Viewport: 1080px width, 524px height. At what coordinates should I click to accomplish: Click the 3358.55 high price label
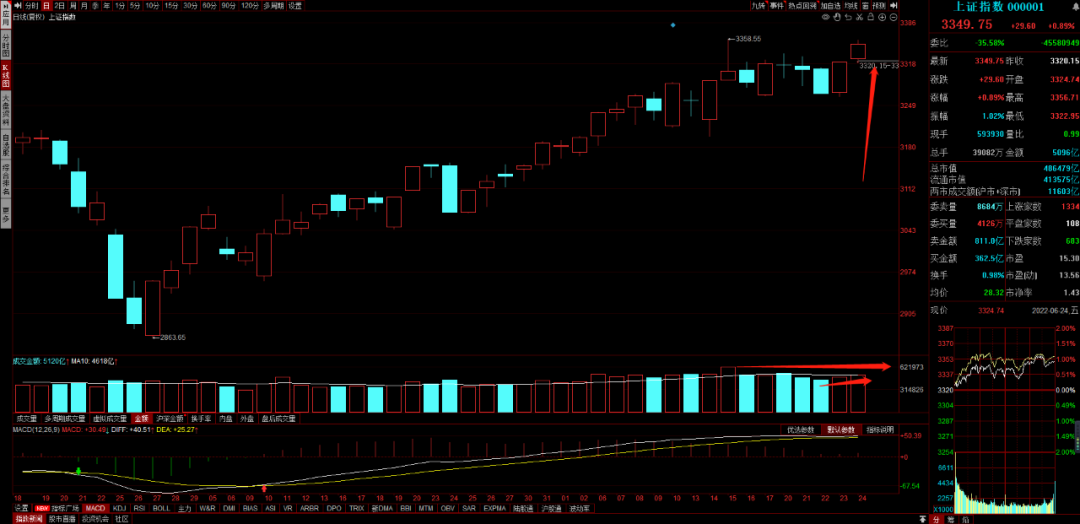pyautogui.click(x=747, y=39)
